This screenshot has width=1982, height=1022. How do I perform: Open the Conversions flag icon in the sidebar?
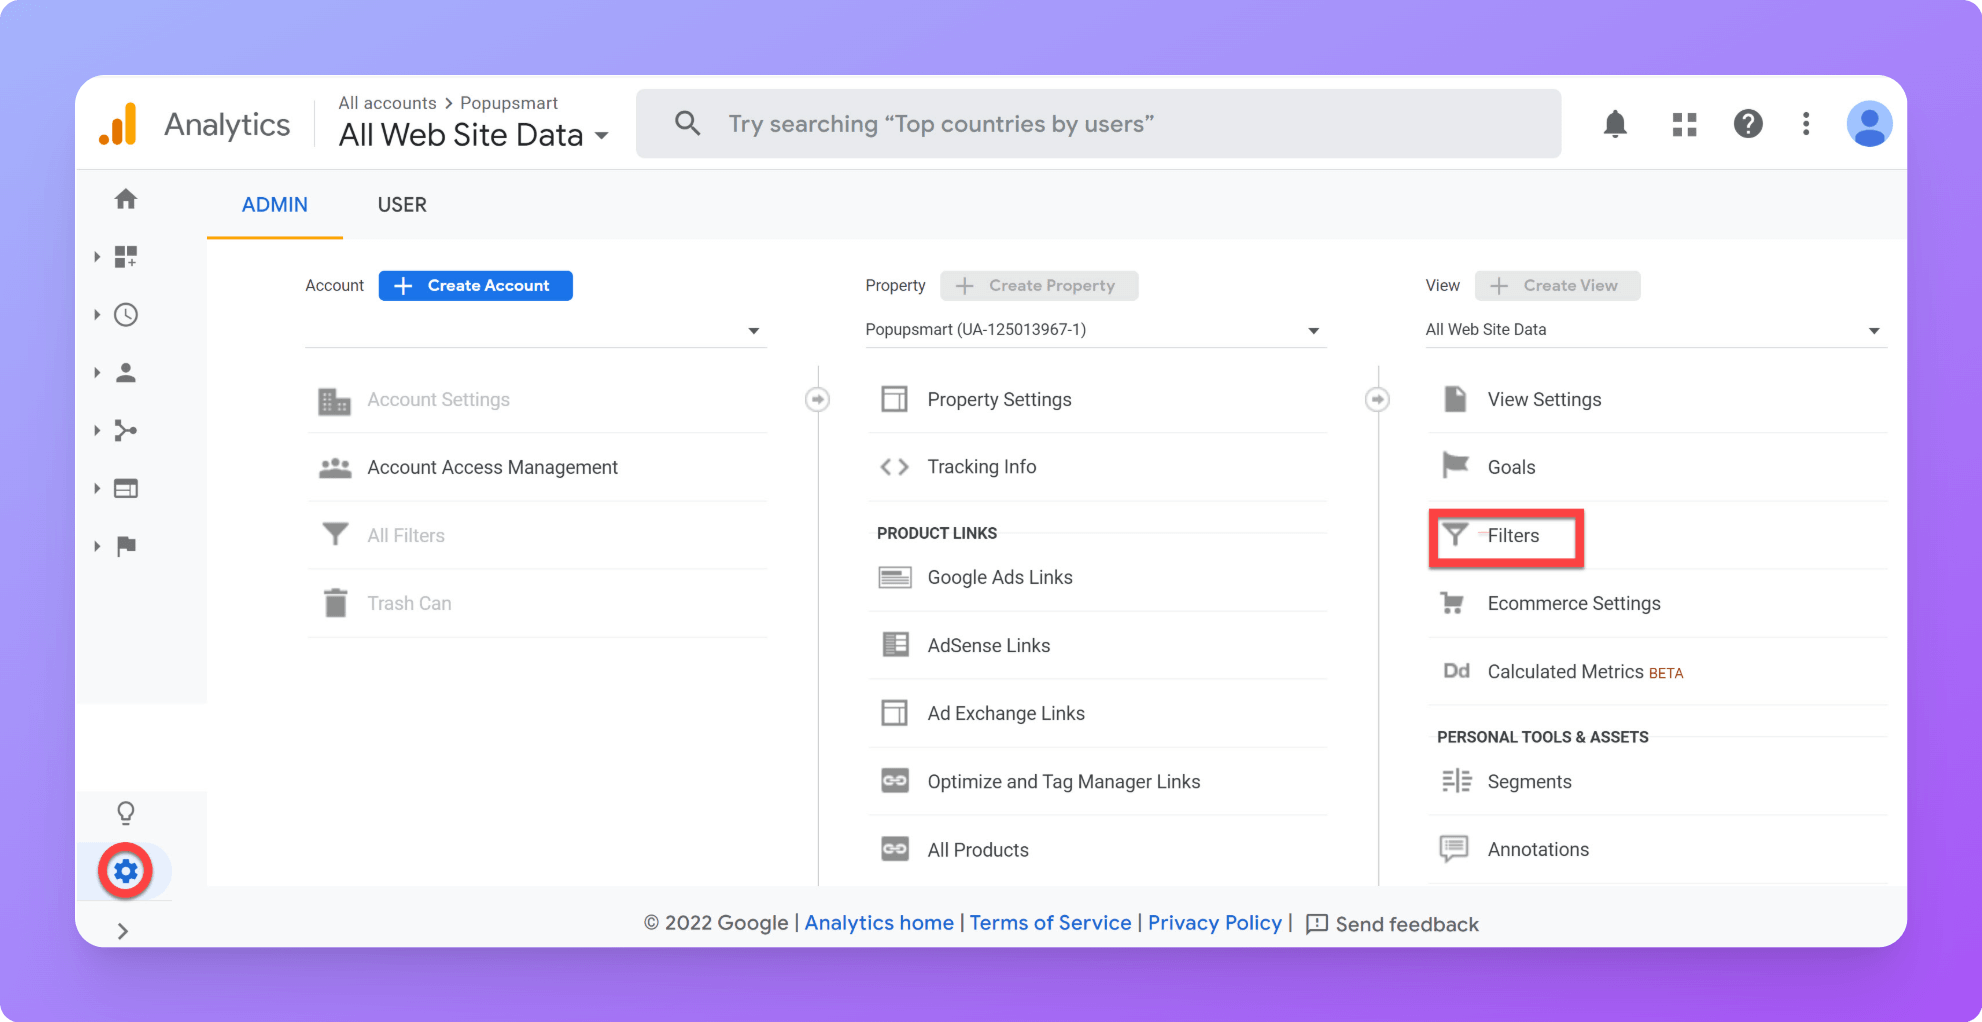click(x=126, y=546)
